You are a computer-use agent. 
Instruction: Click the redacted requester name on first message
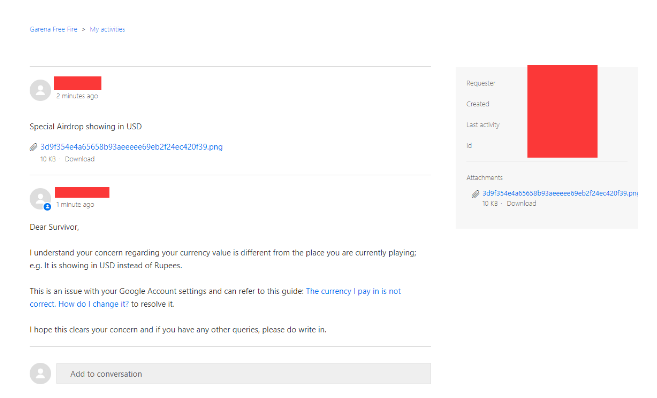[78, 83]
